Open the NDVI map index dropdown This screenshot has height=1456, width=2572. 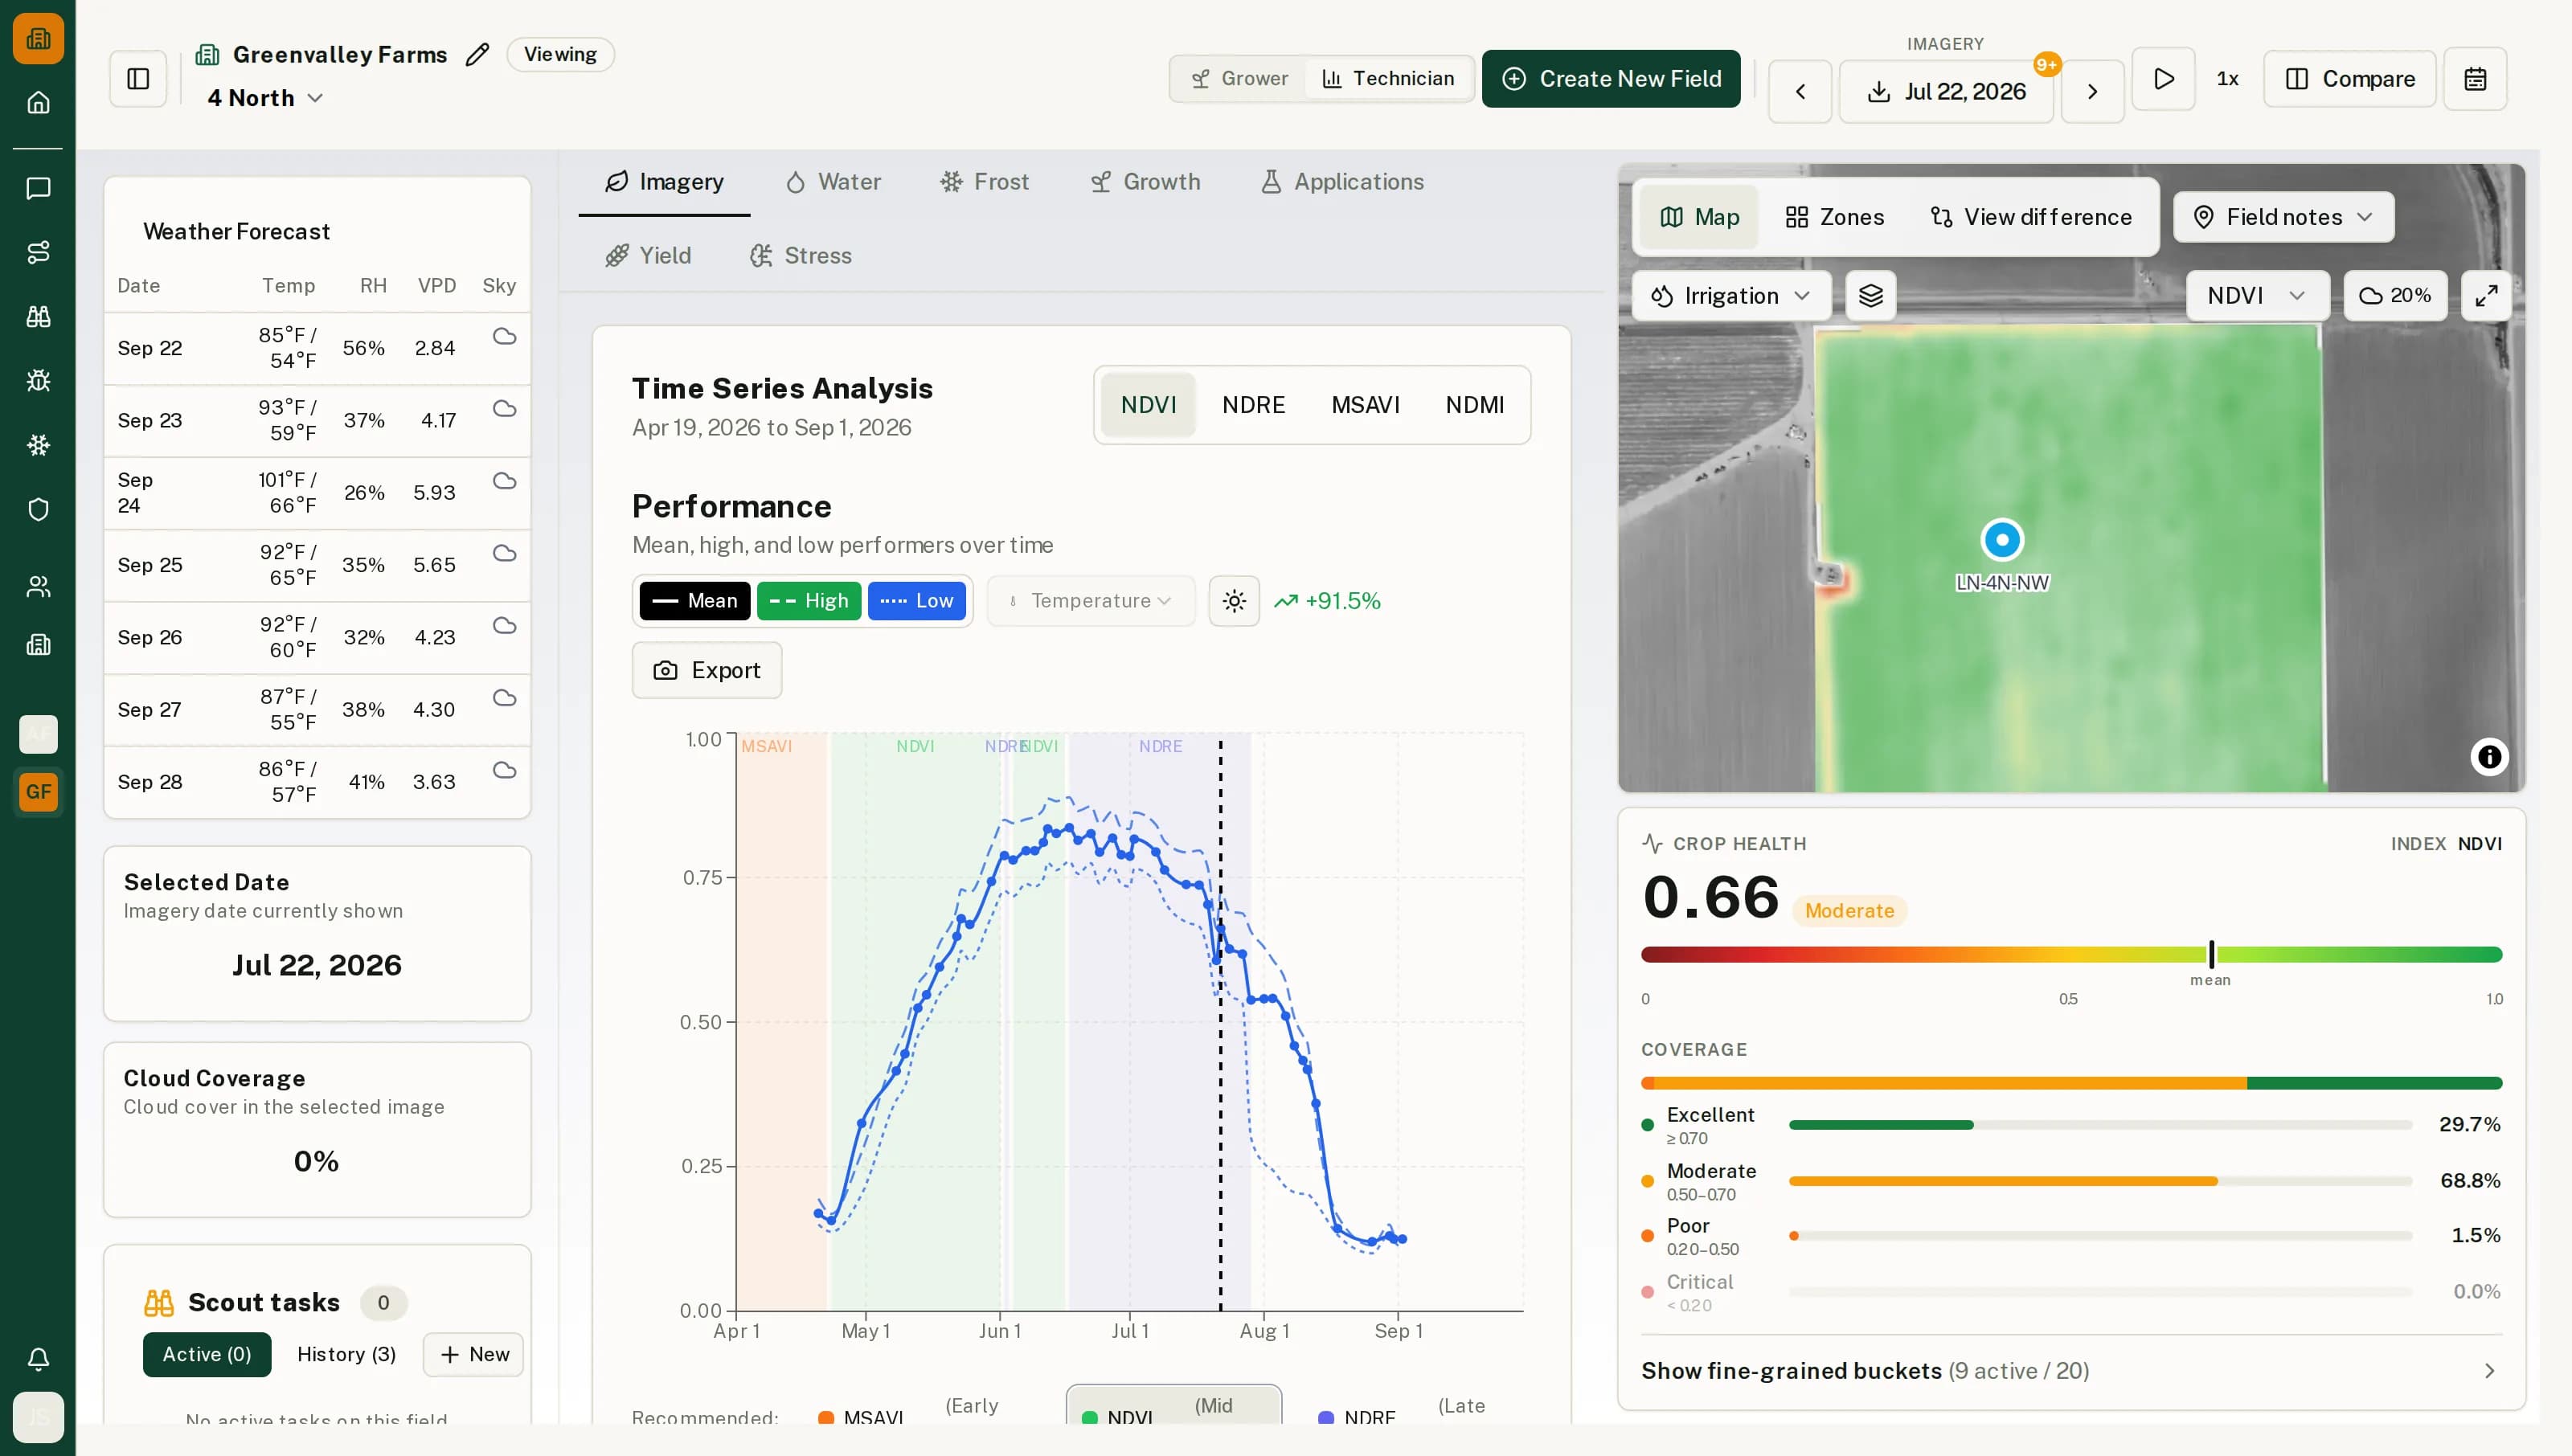point(2257,296)
